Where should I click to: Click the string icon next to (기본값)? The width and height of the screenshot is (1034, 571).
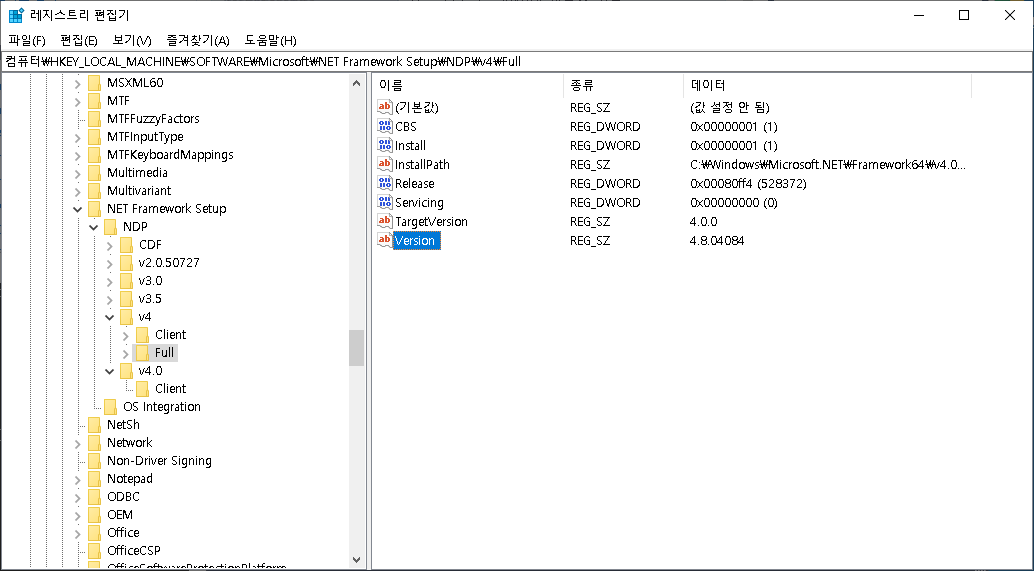coord(384,107)
